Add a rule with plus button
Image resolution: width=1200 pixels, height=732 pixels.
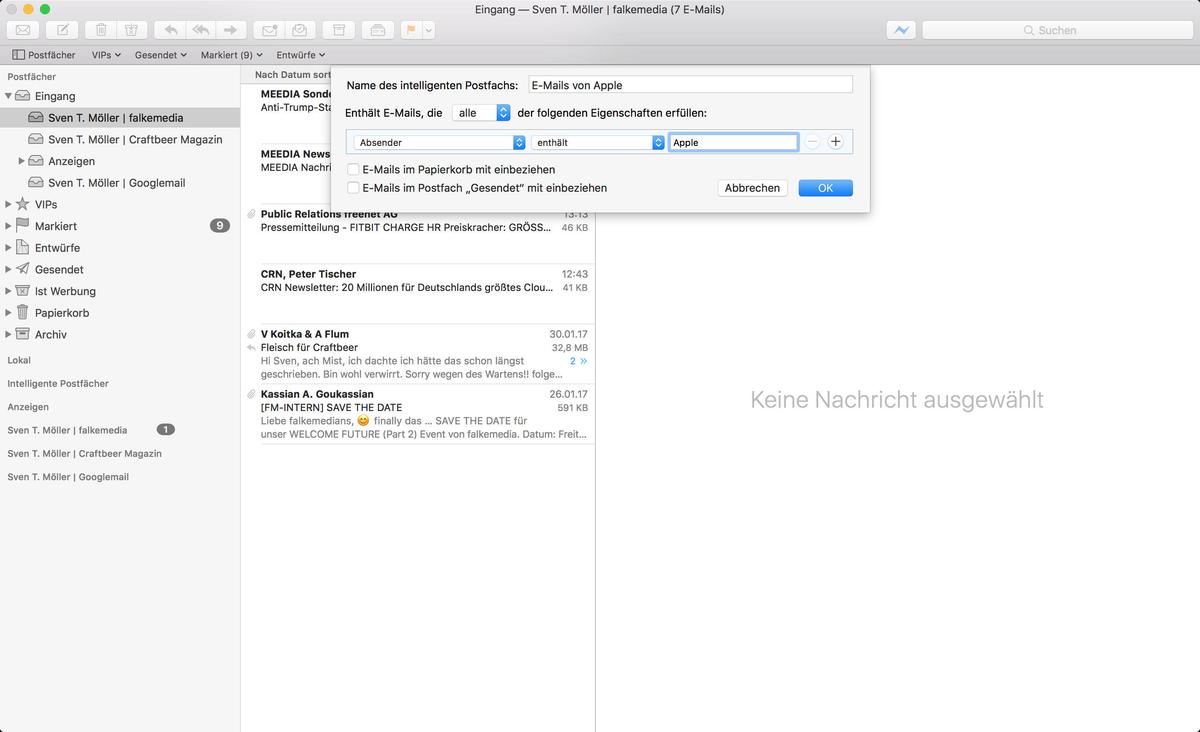pos(836,142)
